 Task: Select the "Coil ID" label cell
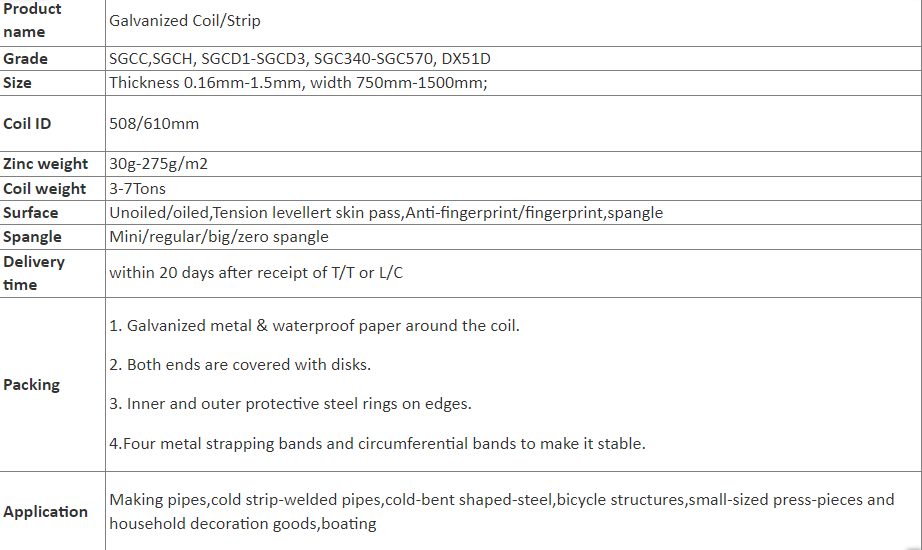pos(28,124)
